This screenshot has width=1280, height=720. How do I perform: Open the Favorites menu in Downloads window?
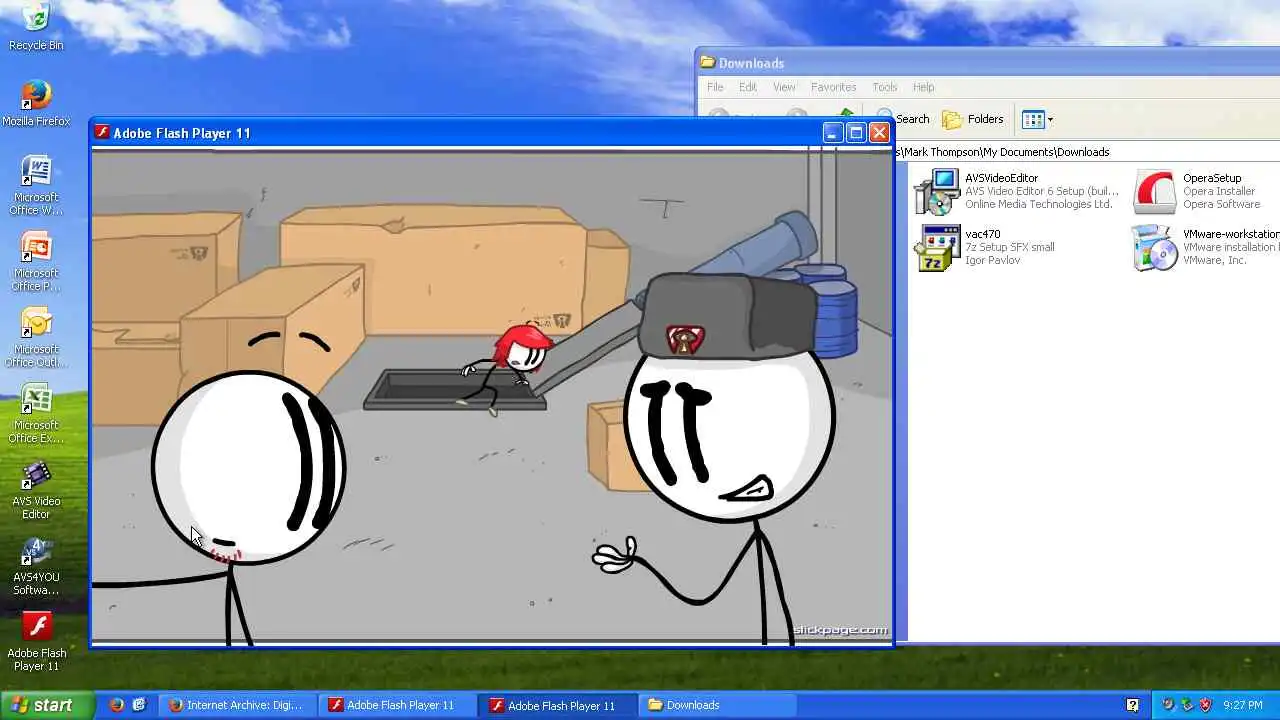[833, 87]
